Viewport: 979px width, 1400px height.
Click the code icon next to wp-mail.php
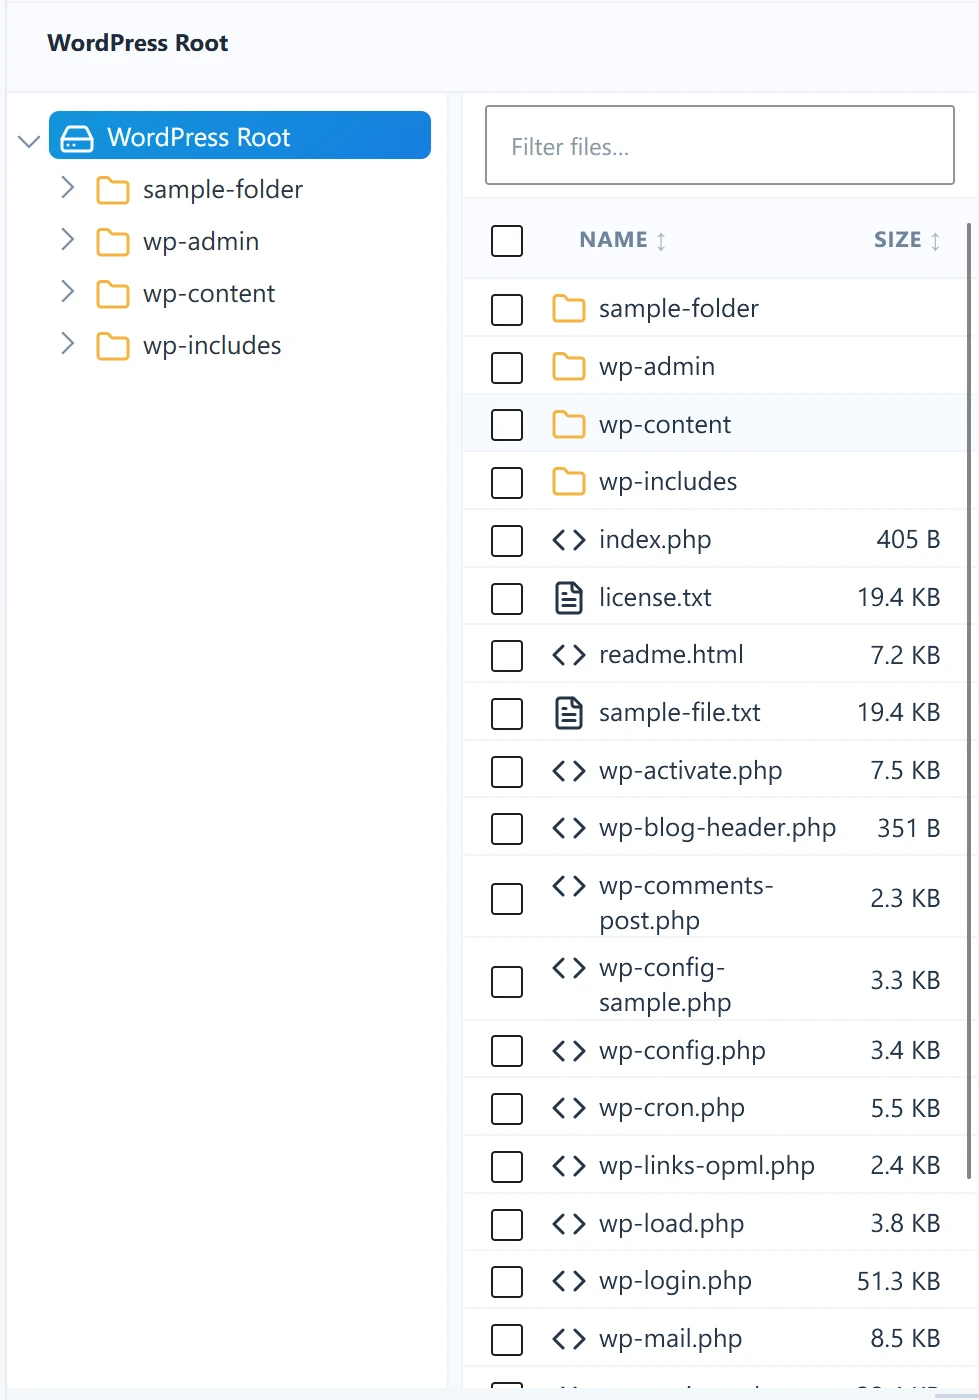click(569, 1339)
